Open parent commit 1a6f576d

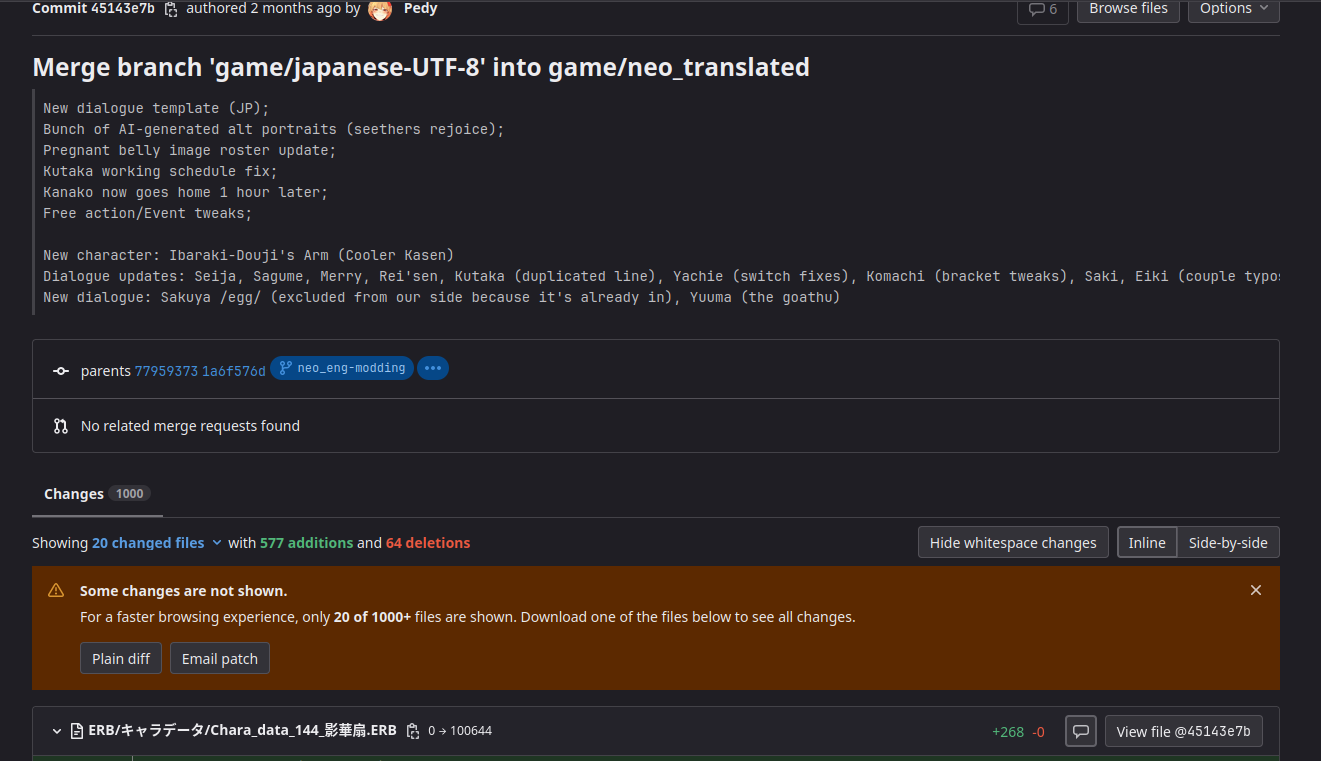[x=234, y=370]
